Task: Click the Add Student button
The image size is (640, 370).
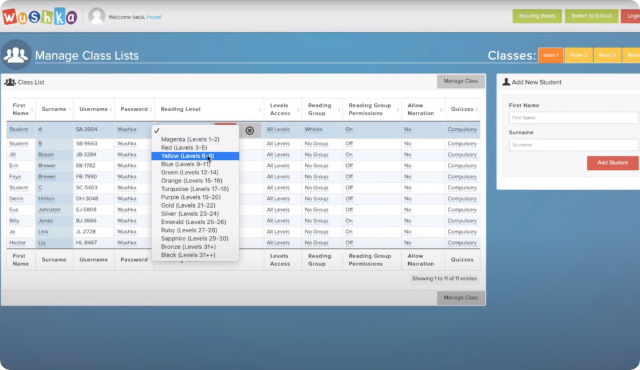Action: pyautogui.click(x=613, y=163)
